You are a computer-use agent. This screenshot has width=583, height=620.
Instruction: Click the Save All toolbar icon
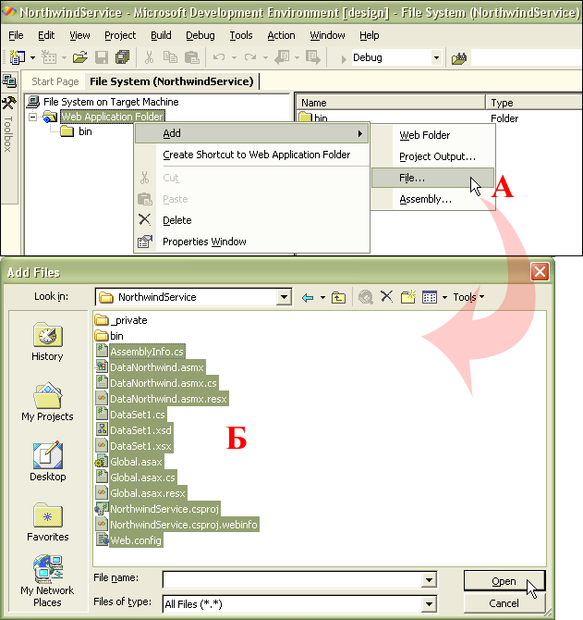point(123,58)
